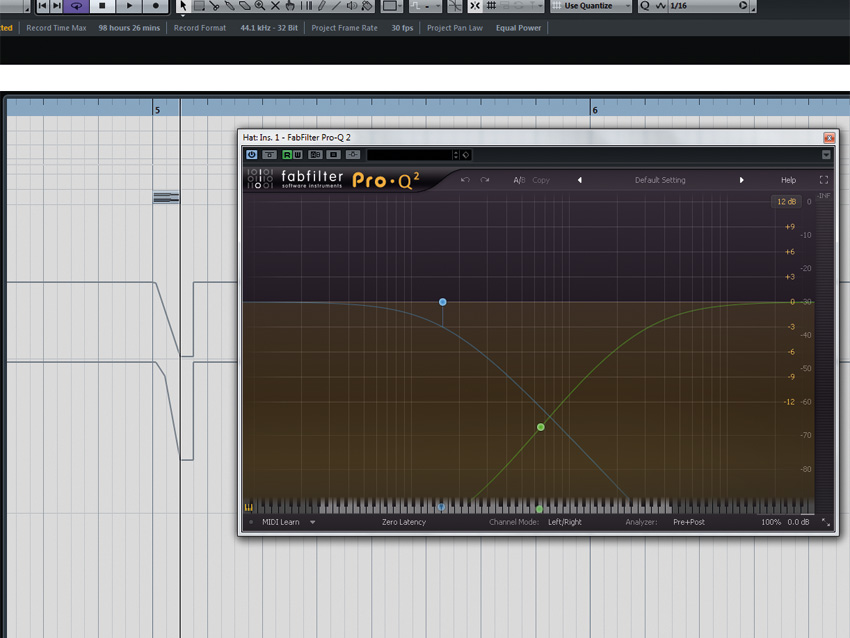Change the Zero Latency processing mode
The width and height of the screenshot is (850, 638).
click(404, 522)
